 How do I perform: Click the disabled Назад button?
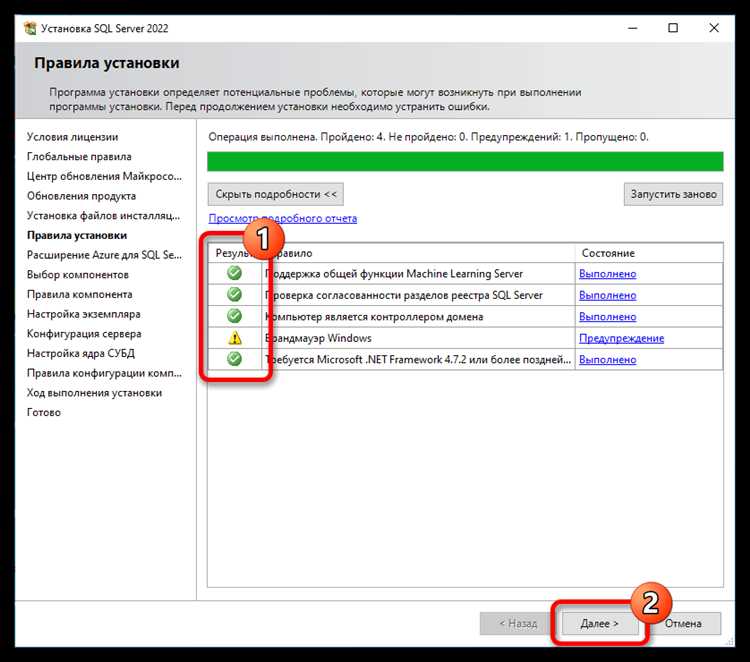point(518,624)
